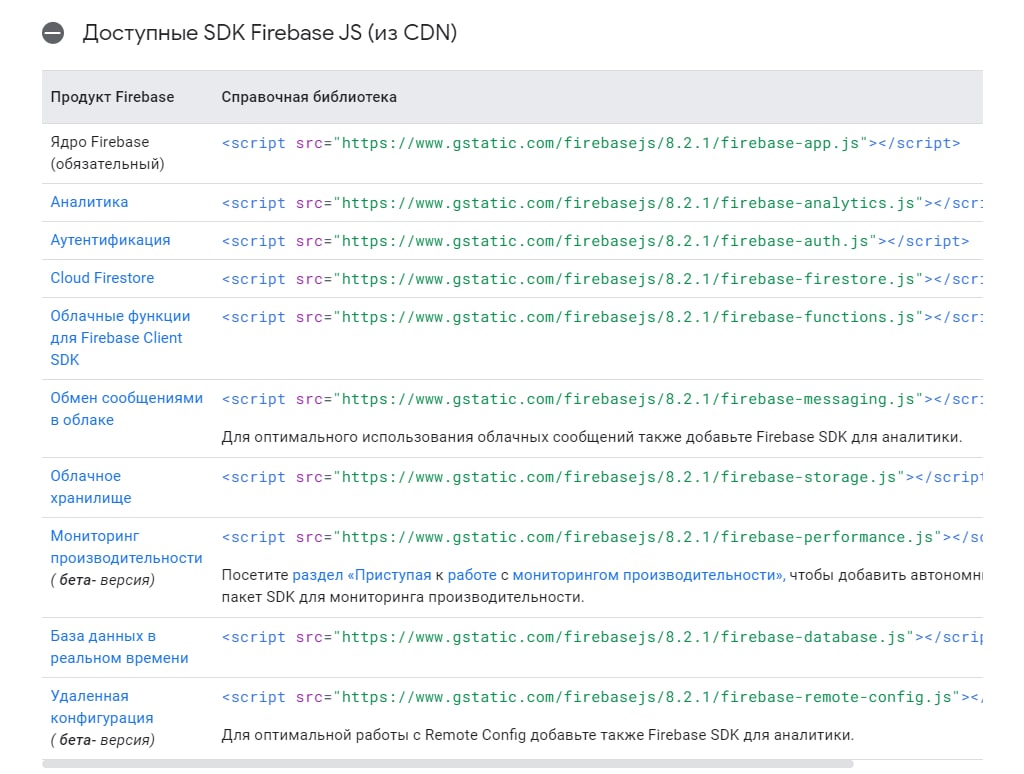Collapse the Доступные SDK Firebase JS section icon
This screenshot has height=774, width=1024.
(x=53, y=33)
